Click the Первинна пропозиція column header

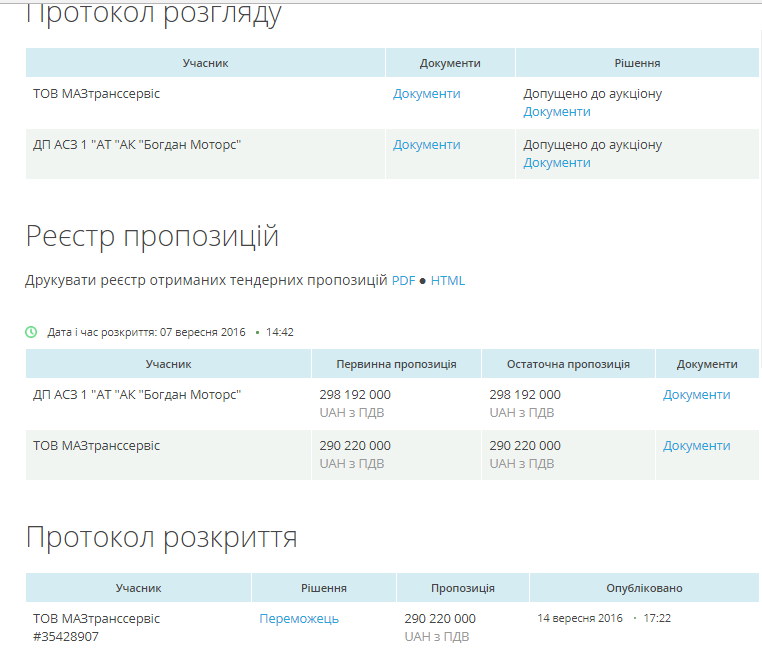[396, 364]
